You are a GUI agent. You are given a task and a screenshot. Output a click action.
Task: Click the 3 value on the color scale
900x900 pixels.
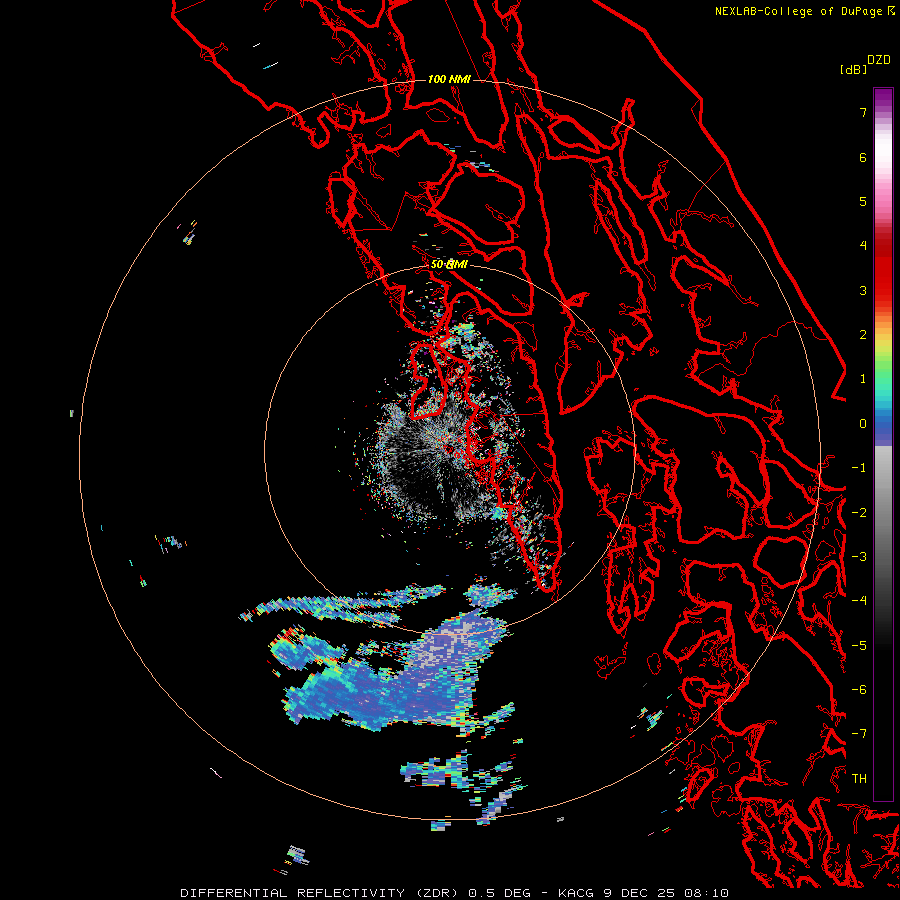click(x=863, y=290)
